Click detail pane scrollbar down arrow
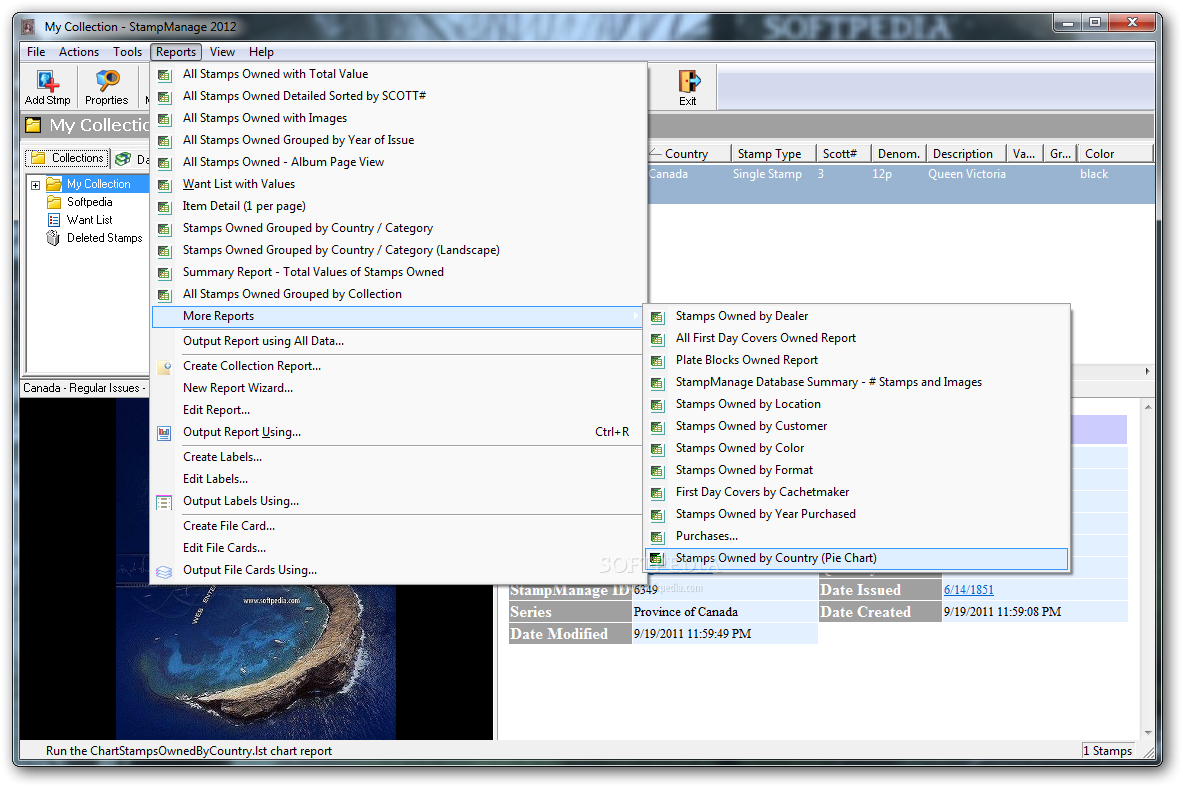Screen dimensions: 1183x787 pos(1148,733)
